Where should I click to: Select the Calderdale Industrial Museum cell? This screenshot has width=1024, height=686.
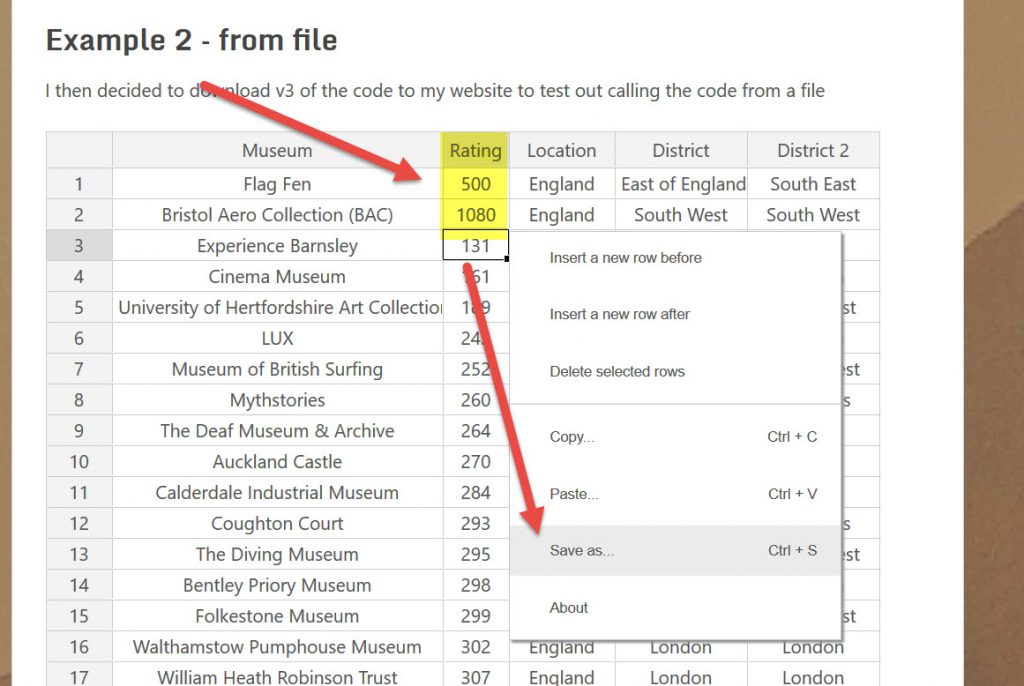(x=277, y=493)
